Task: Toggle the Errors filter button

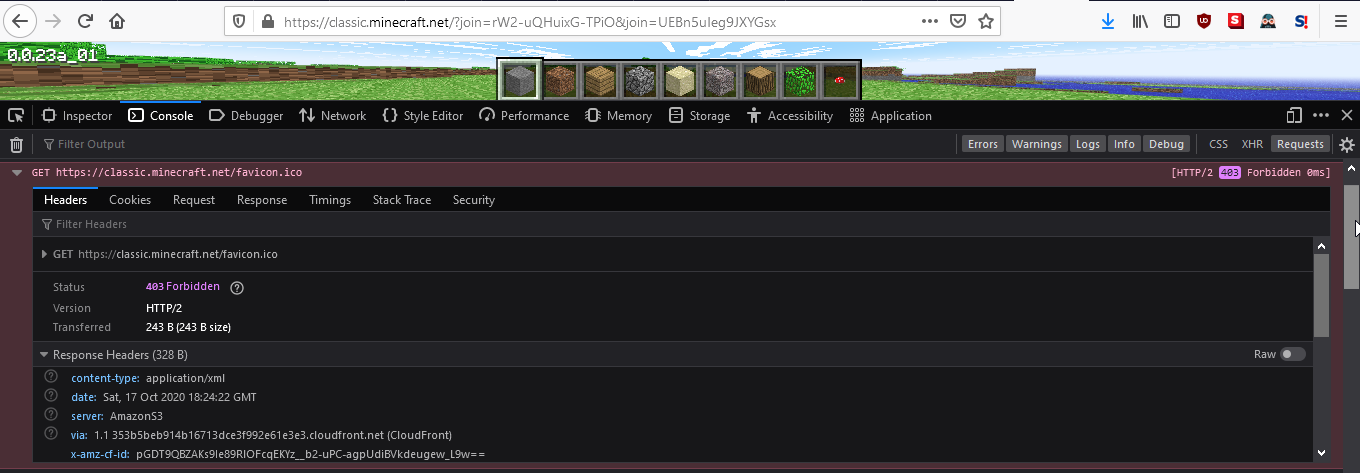Action: pyautogui.click(x=983, y=144)
